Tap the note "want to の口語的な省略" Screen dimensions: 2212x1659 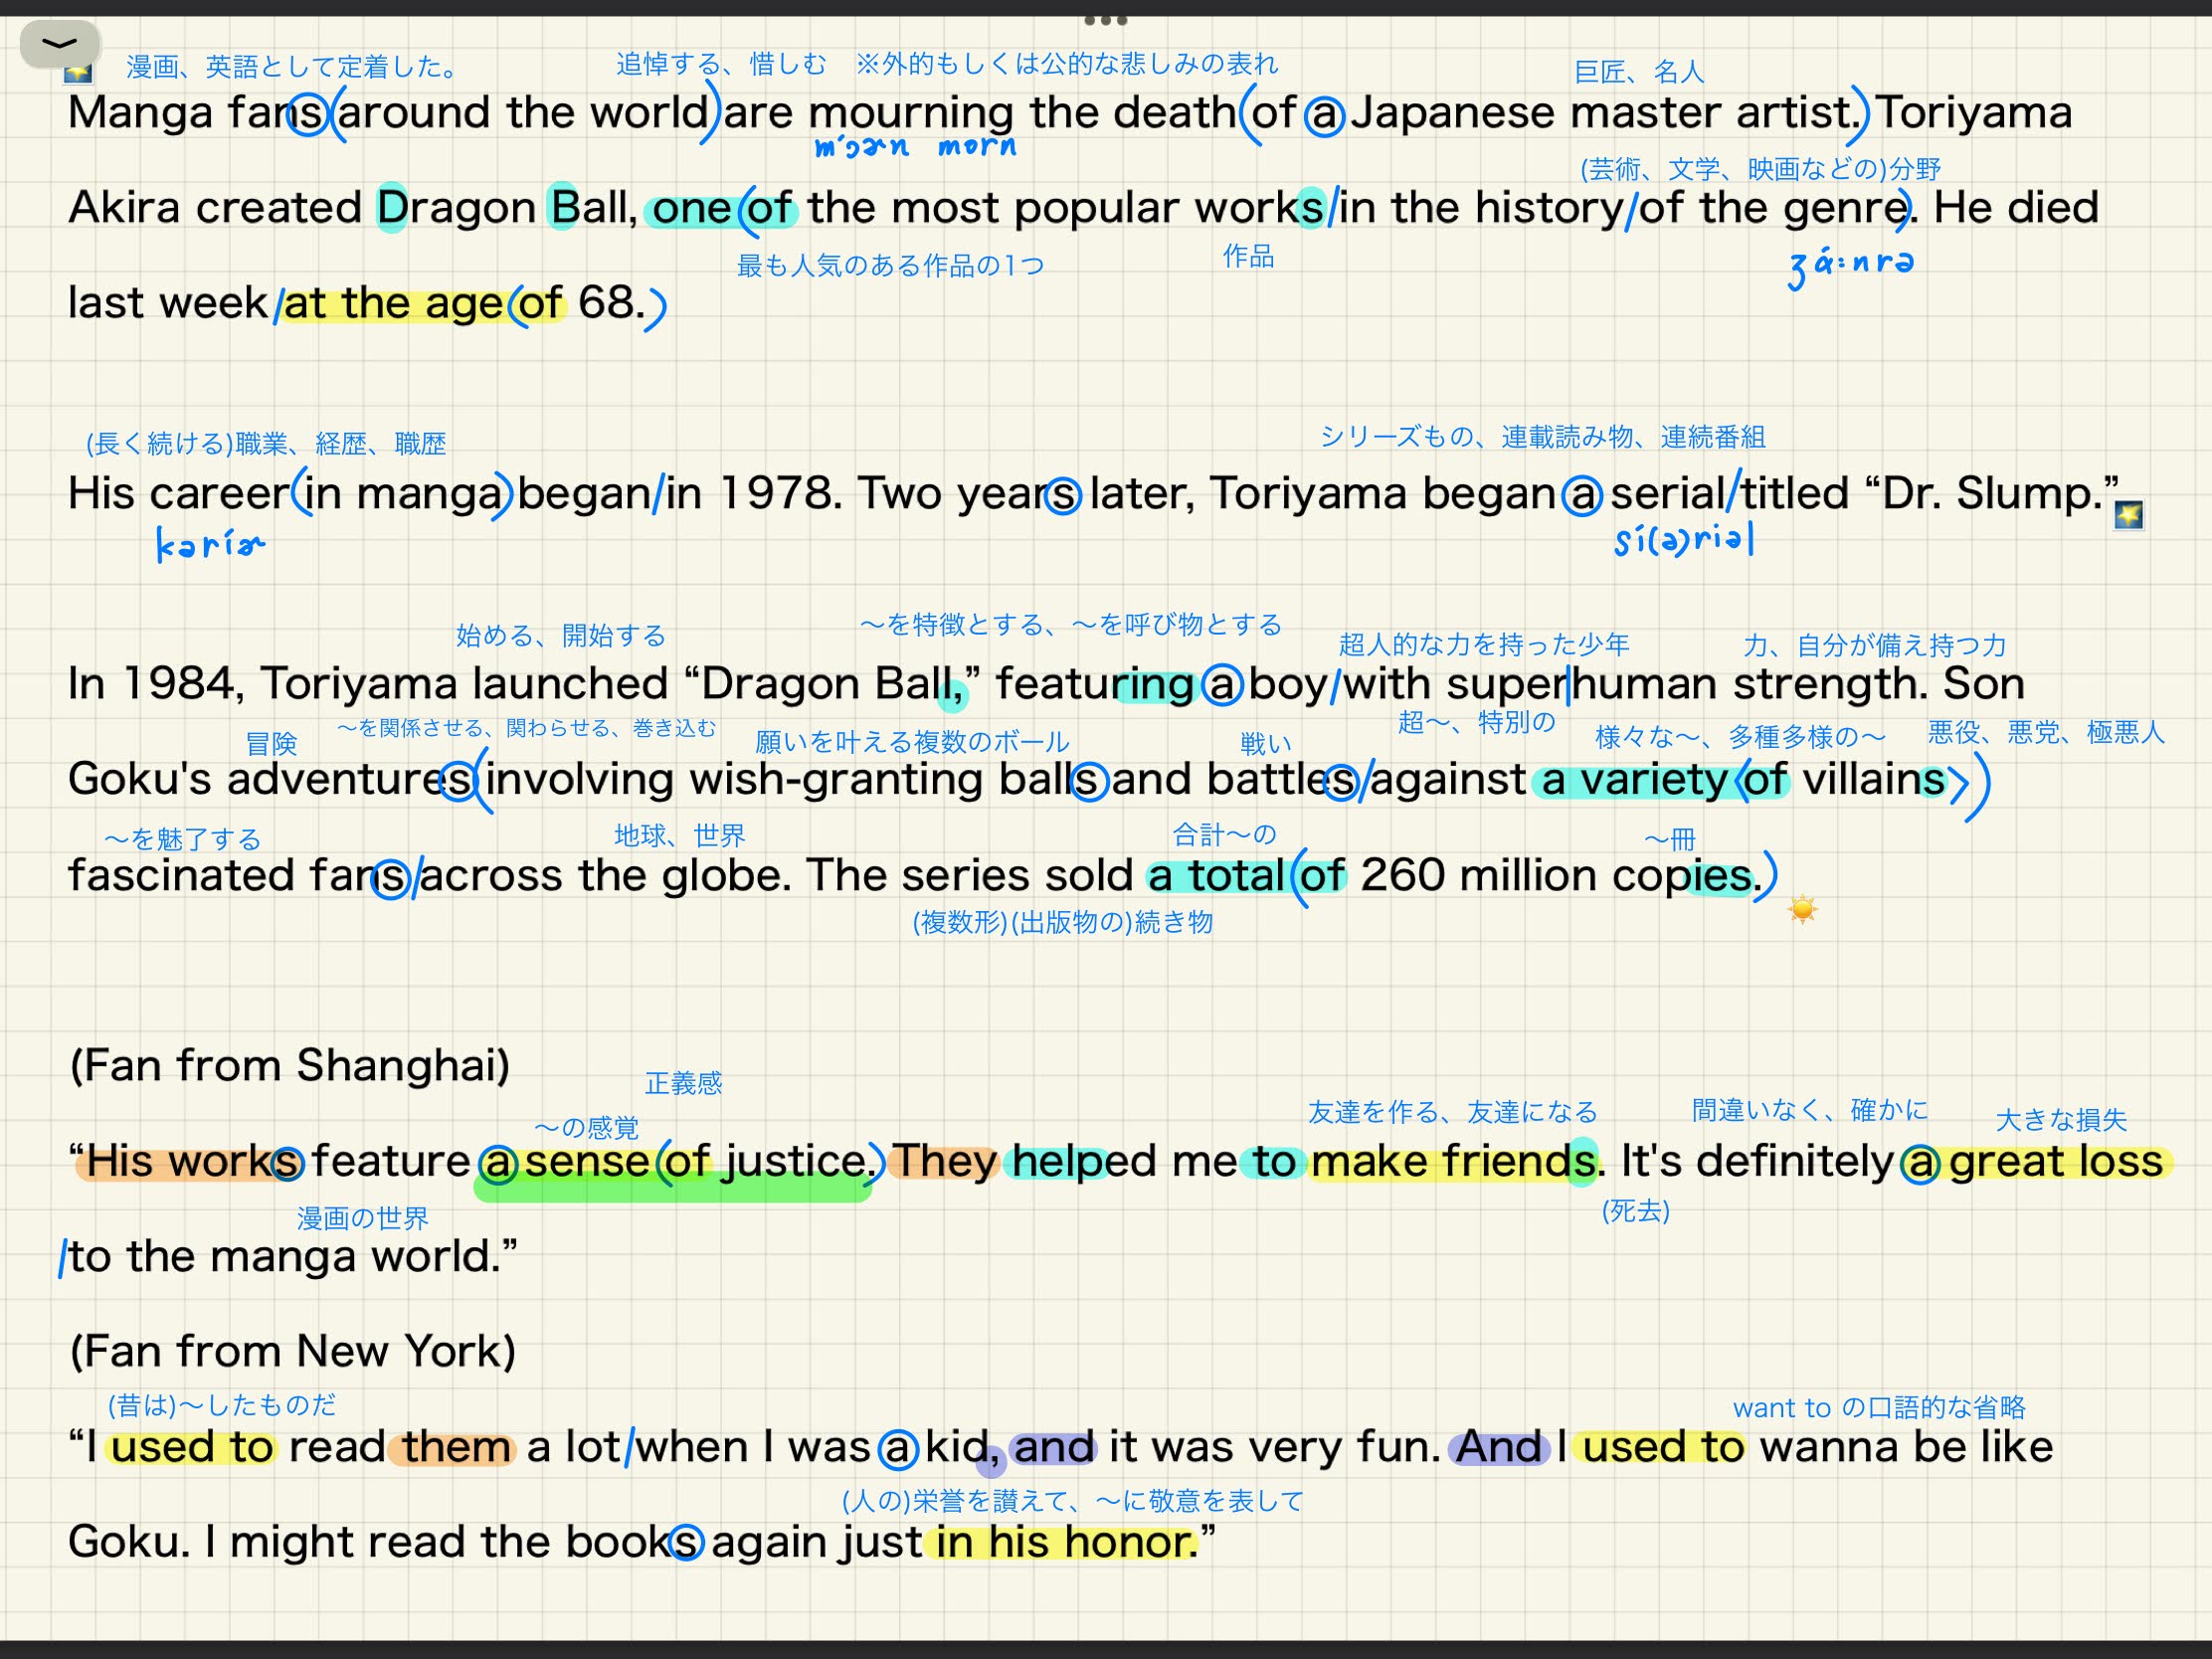point(1879,1408)
